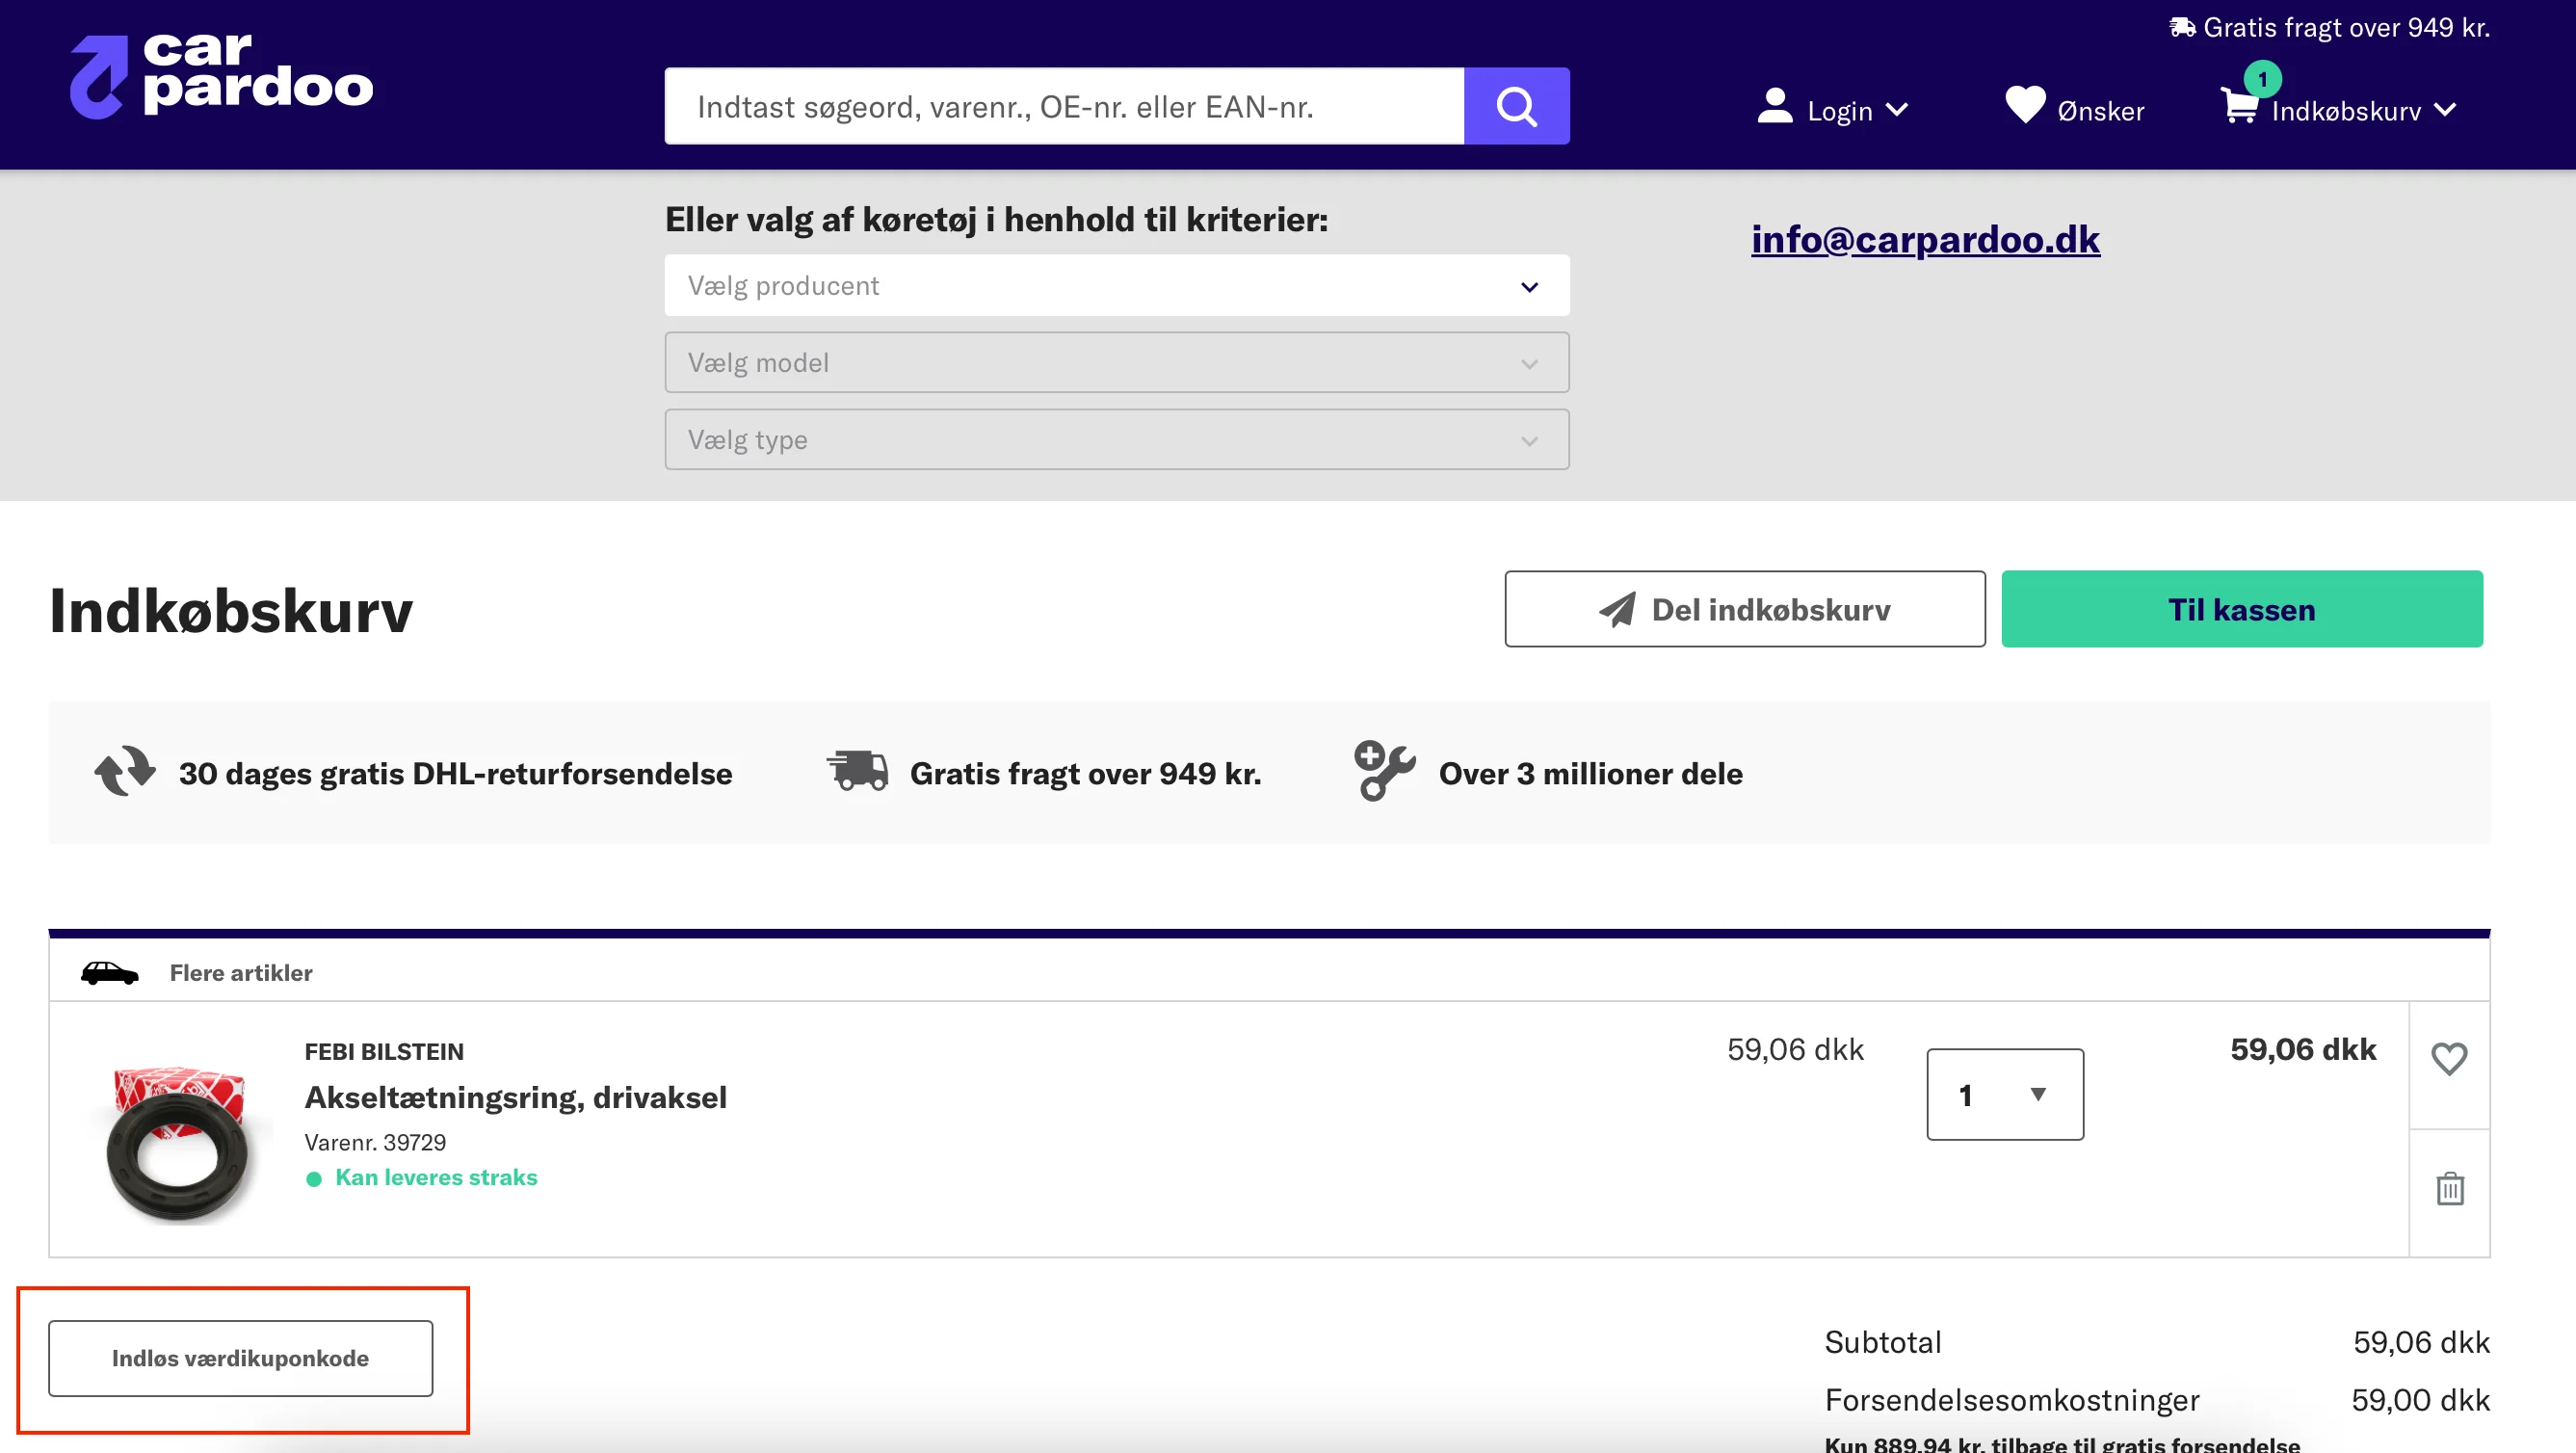Click the DHL return arrows icon
This screenshot has width=2576, height=1453.
click(x=125, y=772)
